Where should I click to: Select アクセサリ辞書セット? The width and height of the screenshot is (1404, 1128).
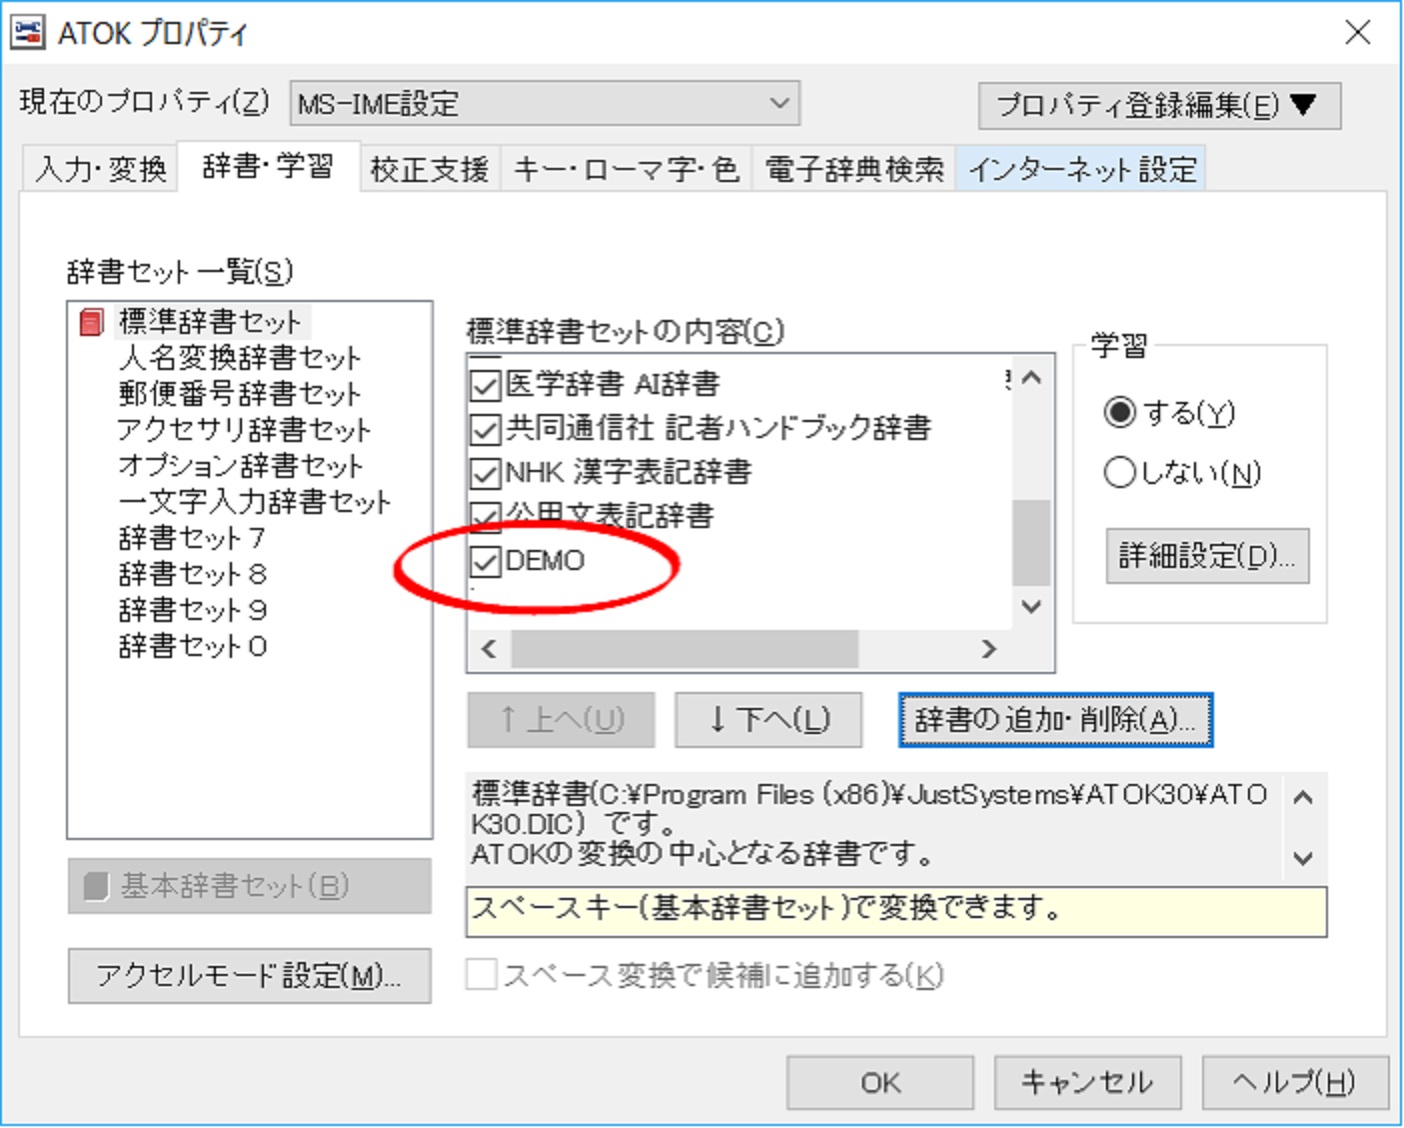click(244, 430)
